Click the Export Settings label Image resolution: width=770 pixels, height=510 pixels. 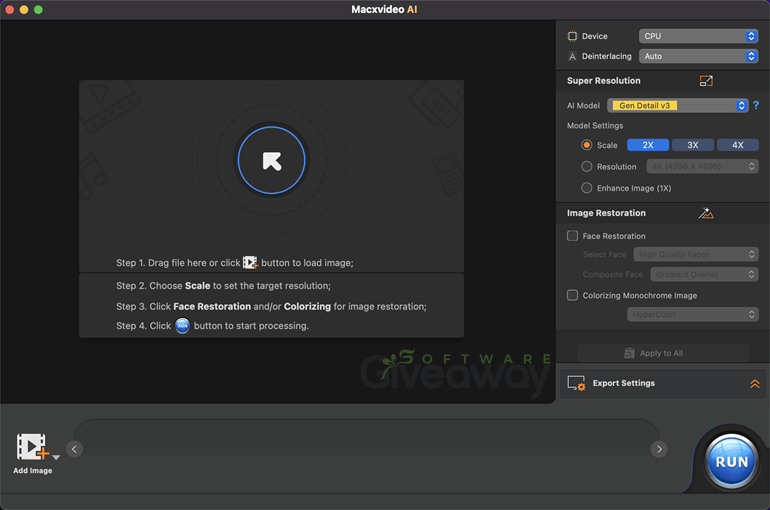(624, 383)
